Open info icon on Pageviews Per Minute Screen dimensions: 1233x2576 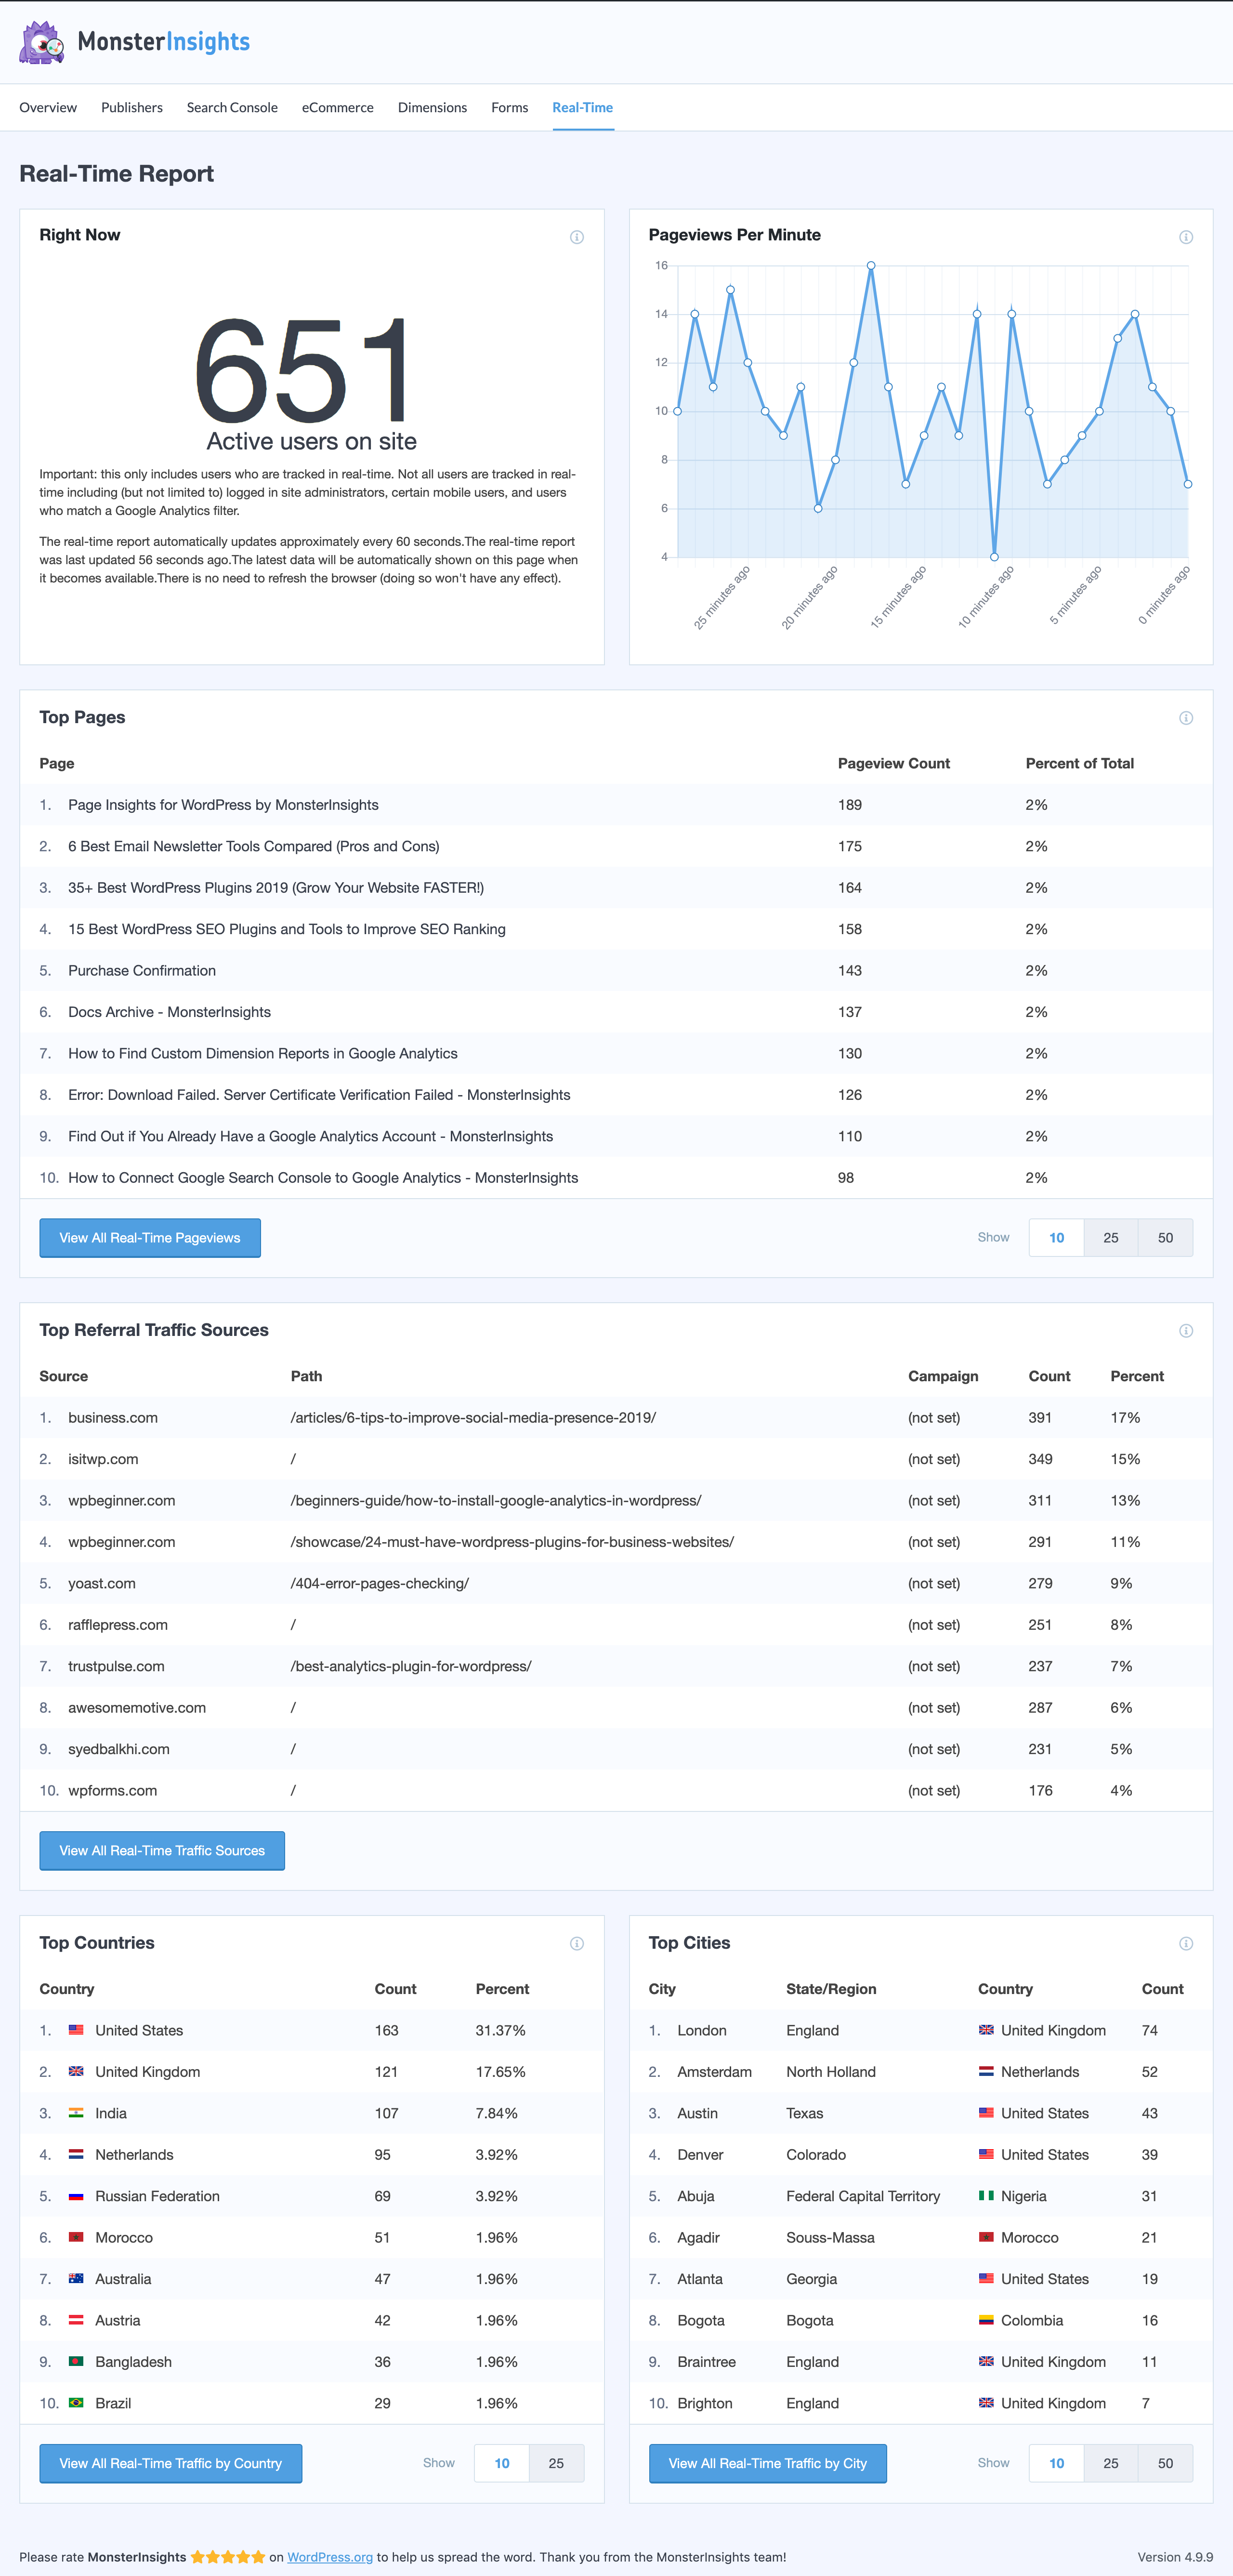tap(1185, 237)
